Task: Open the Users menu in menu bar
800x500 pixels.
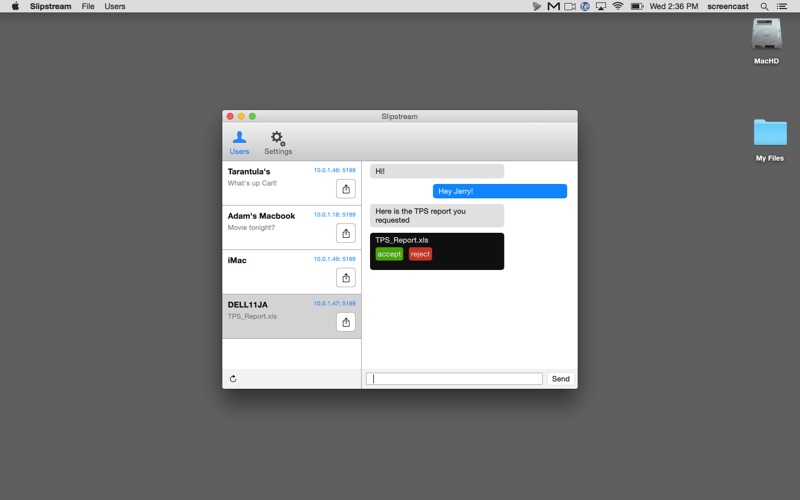Action: pyautogui.click(x=115, y=6)
